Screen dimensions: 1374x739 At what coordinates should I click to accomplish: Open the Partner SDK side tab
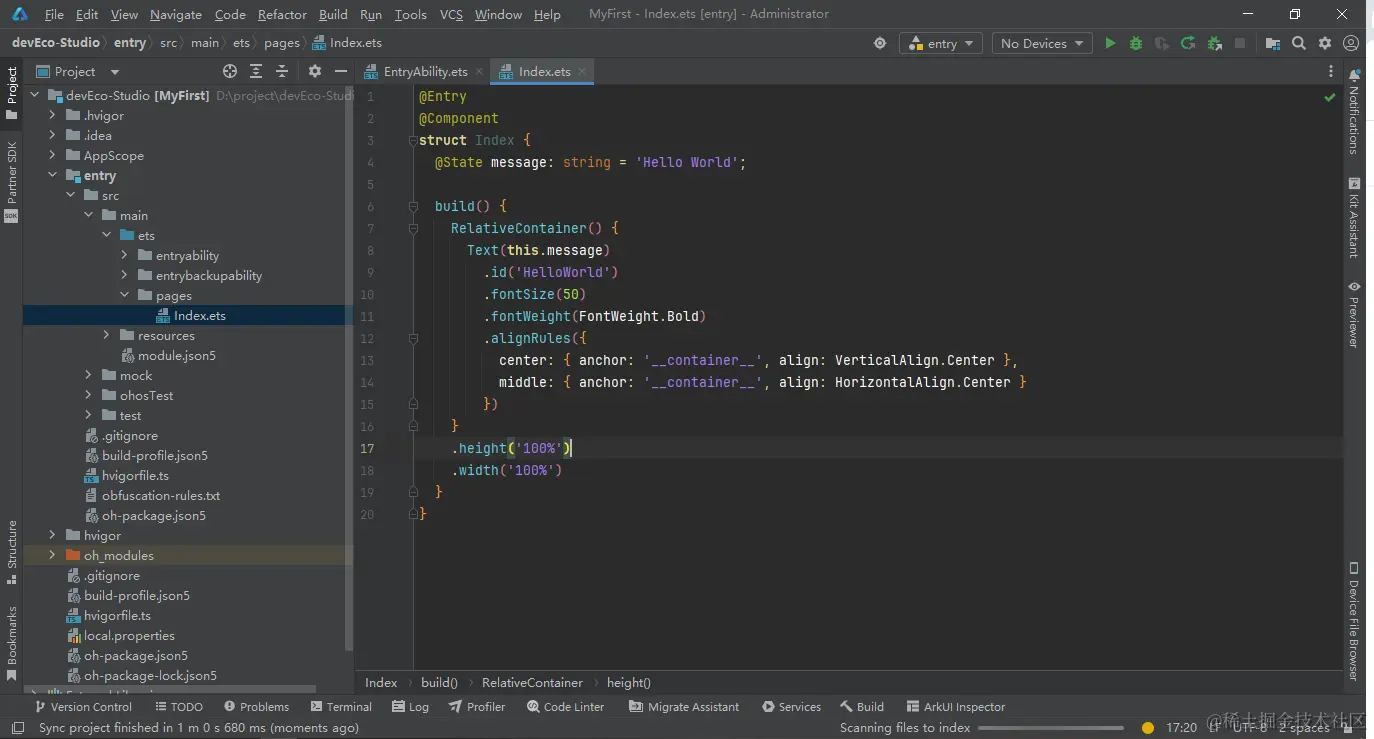pyautogui.click(x=12, y=181)
